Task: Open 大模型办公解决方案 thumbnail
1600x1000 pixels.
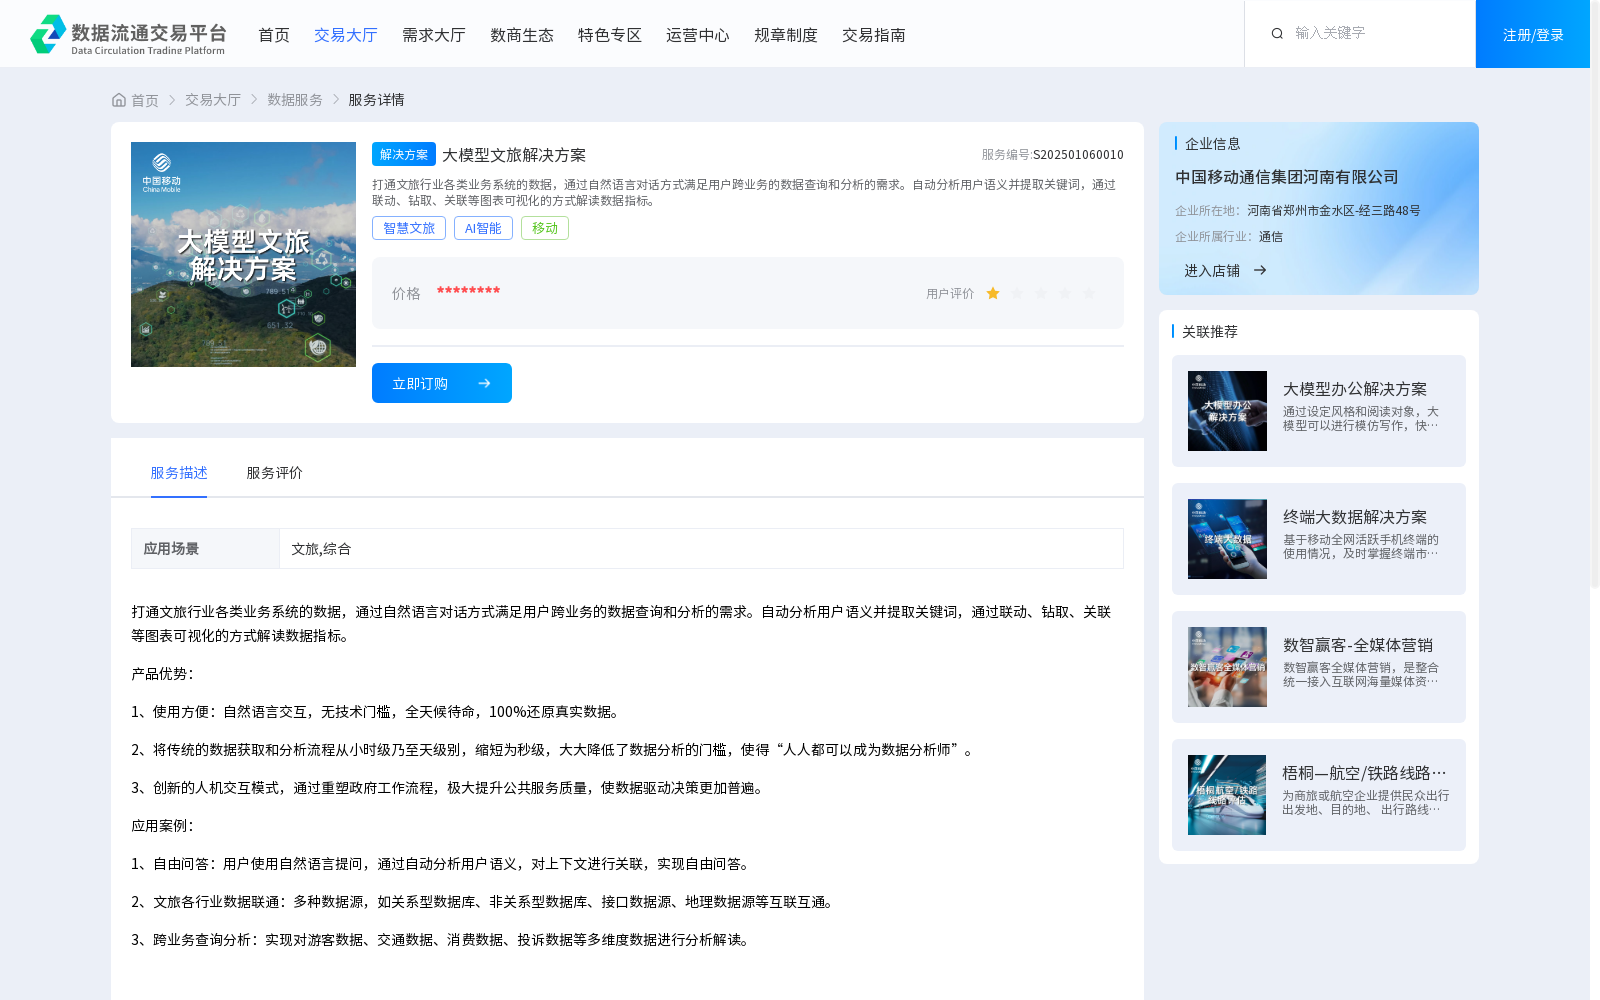Action: click(1227, 411)
